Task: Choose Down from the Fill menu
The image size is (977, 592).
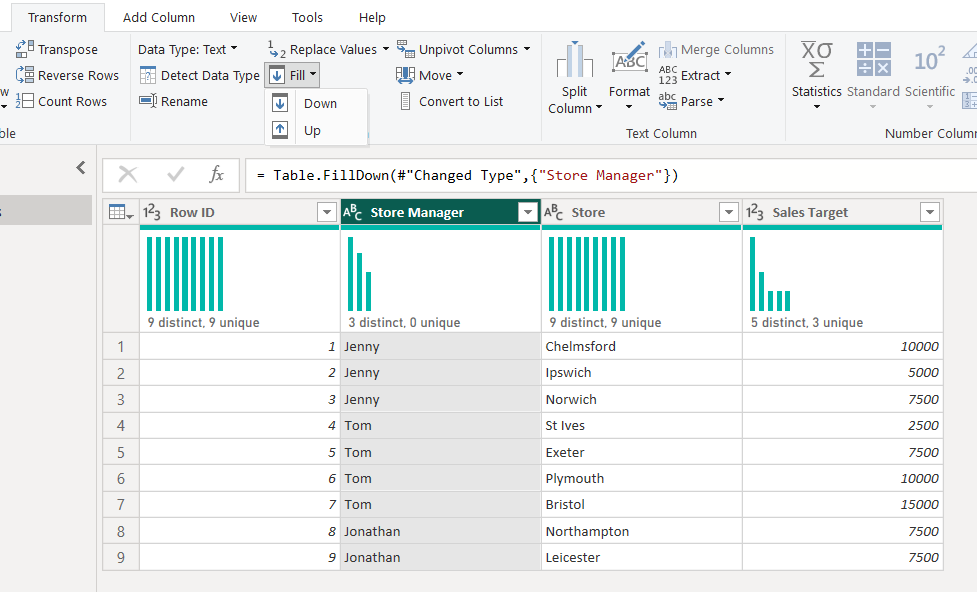Action: click(x=320, y=103)
